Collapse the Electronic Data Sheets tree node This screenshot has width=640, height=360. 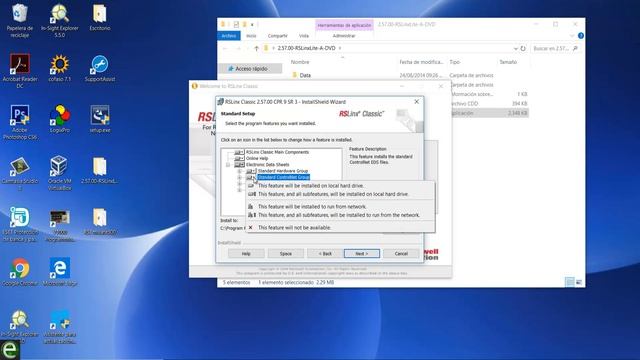(228, 165)
